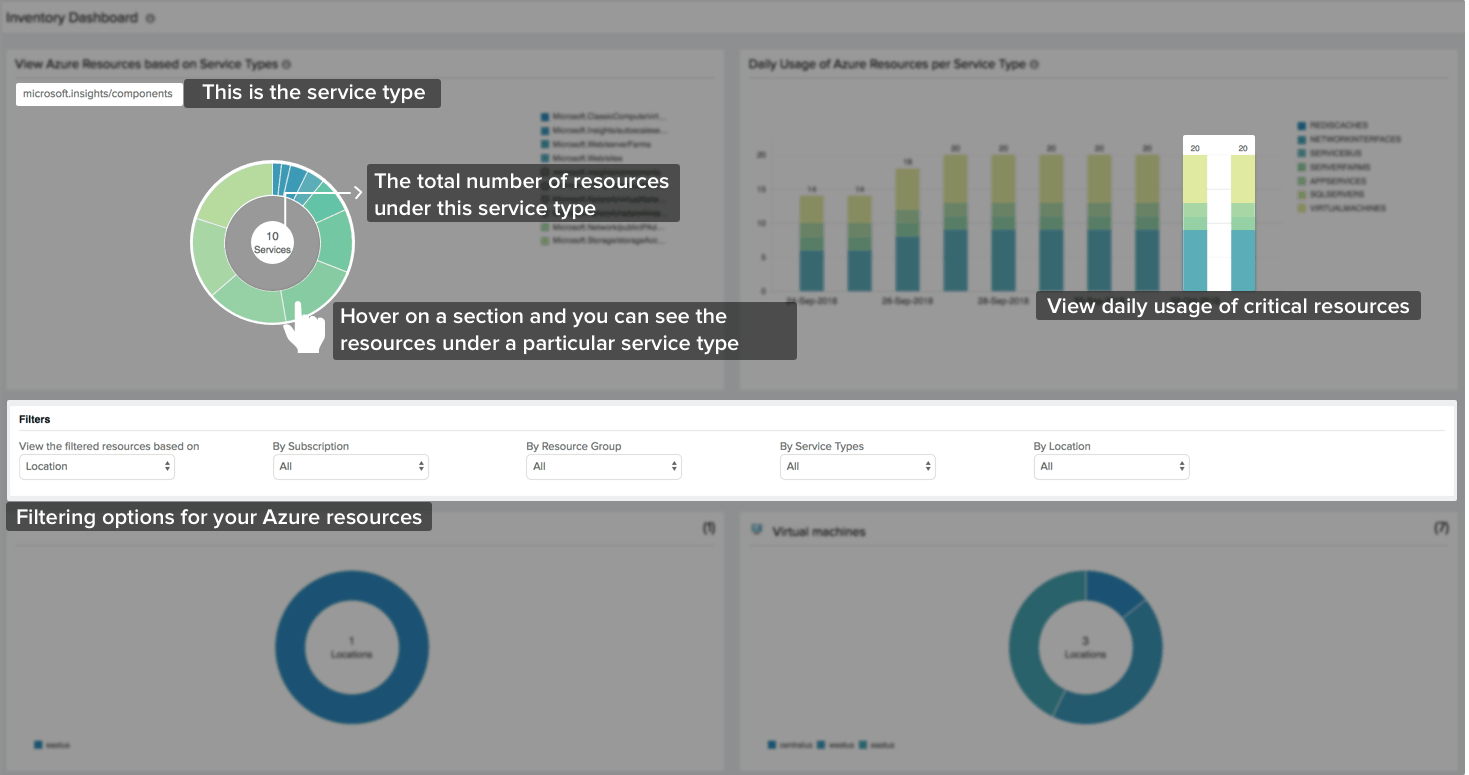The image size is (1469, 775).
Task: Open the By Subscription dropdown
Action: [x=350, y=466]
